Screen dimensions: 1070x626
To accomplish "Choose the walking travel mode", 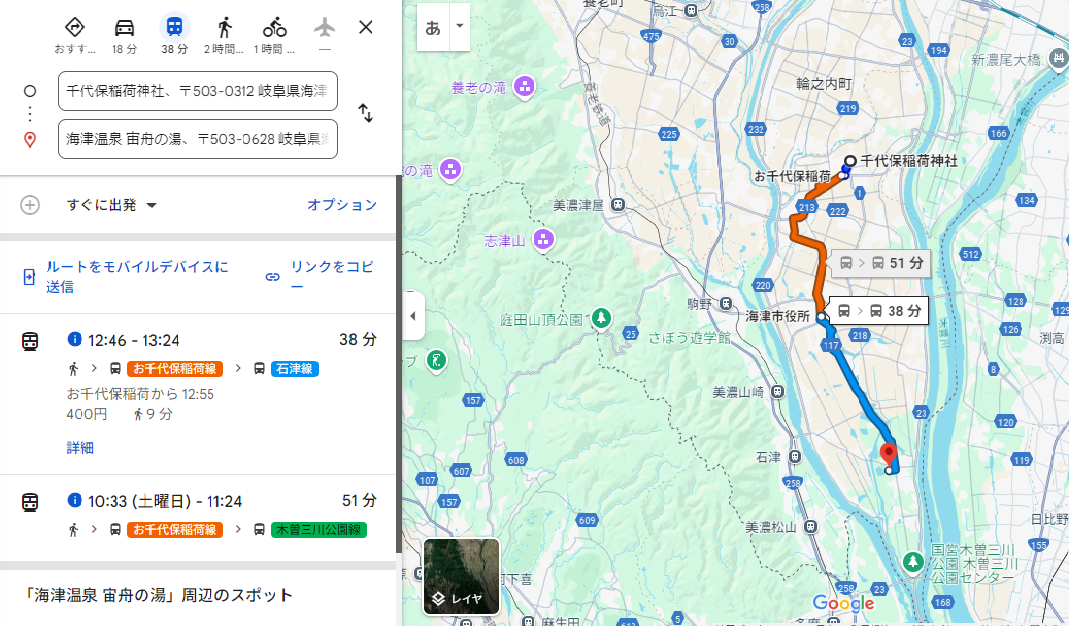I will [x=225, y=28].
